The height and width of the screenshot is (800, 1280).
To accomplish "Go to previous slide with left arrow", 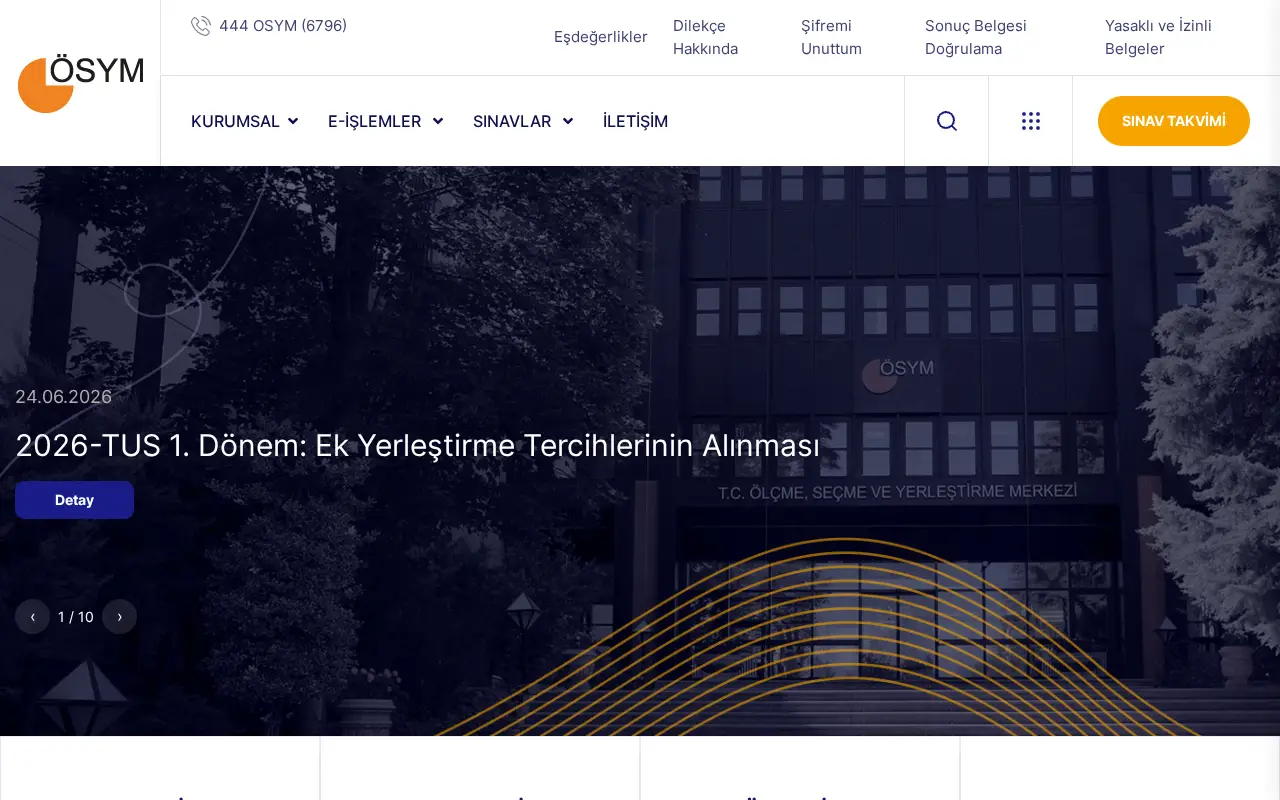I will coord(33,617).
